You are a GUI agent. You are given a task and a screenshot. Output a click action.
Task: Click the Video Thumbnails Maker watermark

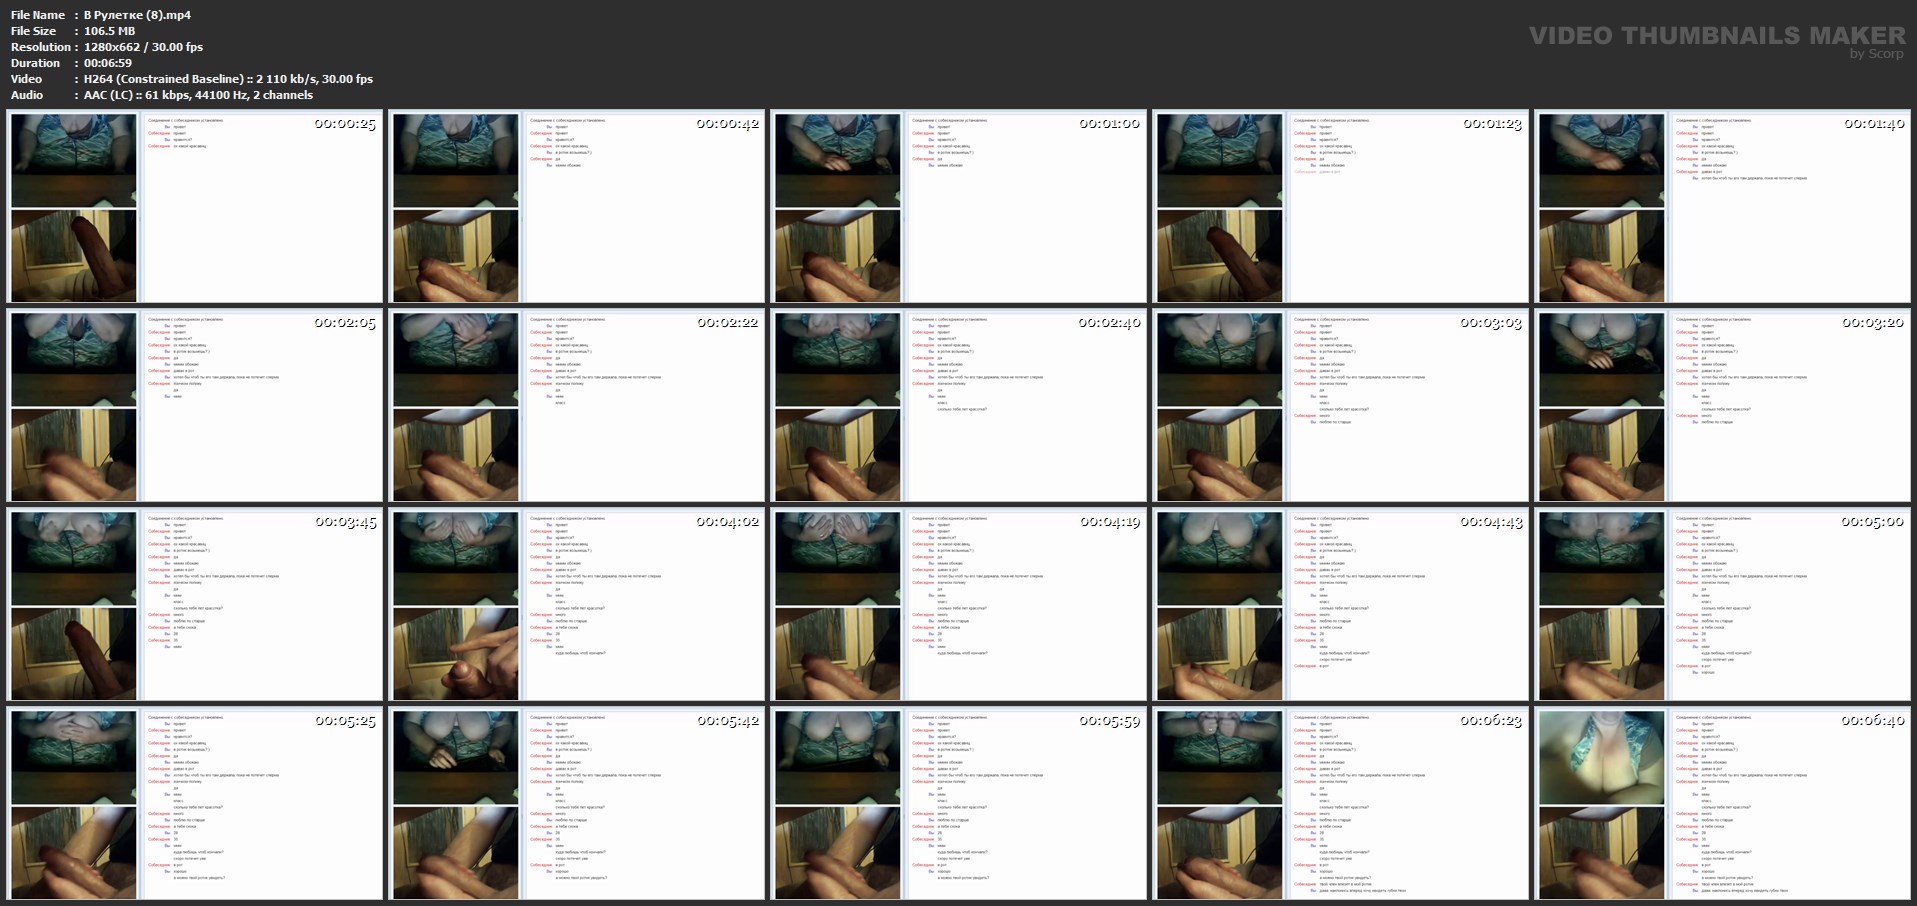(1716, 38)
